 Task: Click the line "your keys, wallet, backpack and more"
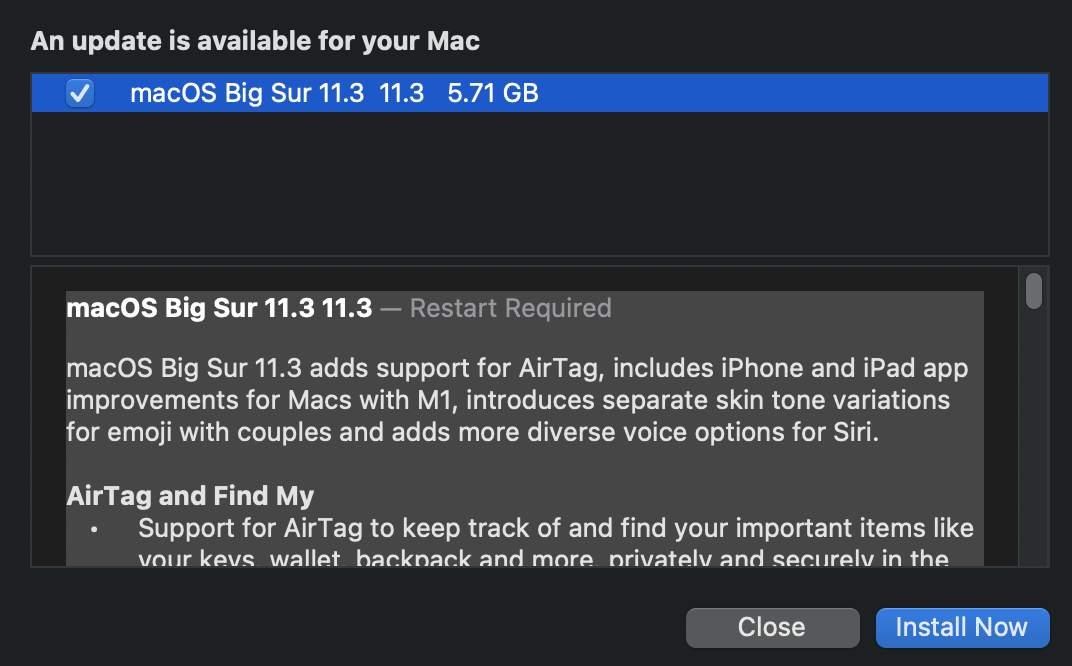coord(542,558)
